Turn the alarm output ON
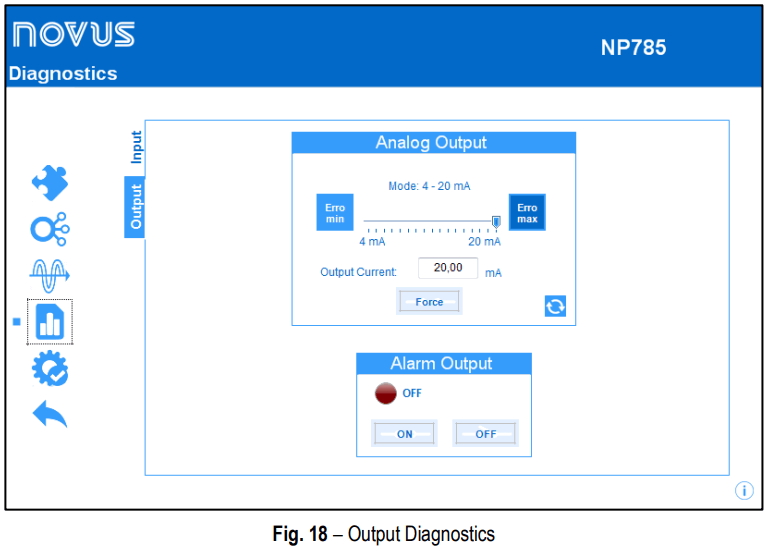 [x=405, y=434]
